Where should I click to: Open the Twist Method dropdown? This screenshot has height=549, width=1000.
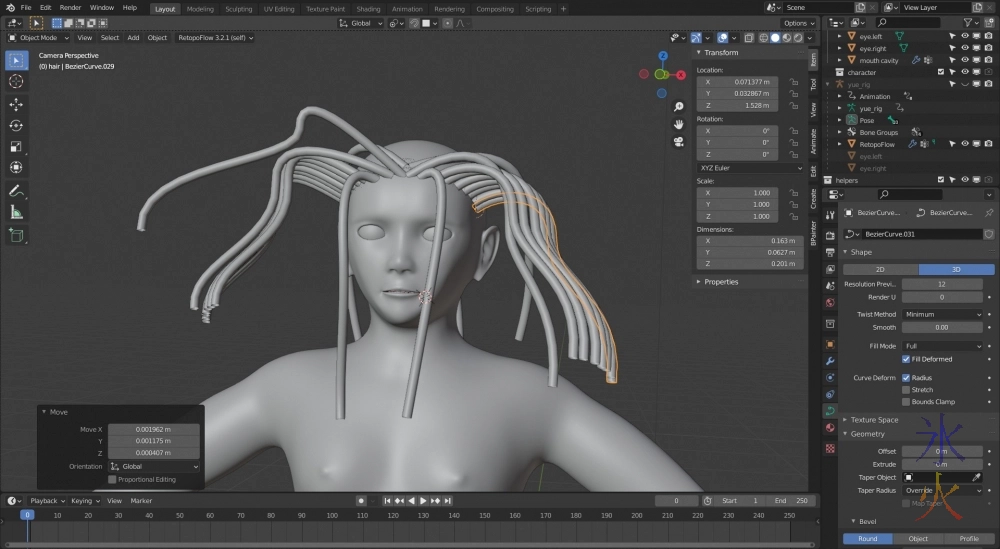tap(942, 314)
